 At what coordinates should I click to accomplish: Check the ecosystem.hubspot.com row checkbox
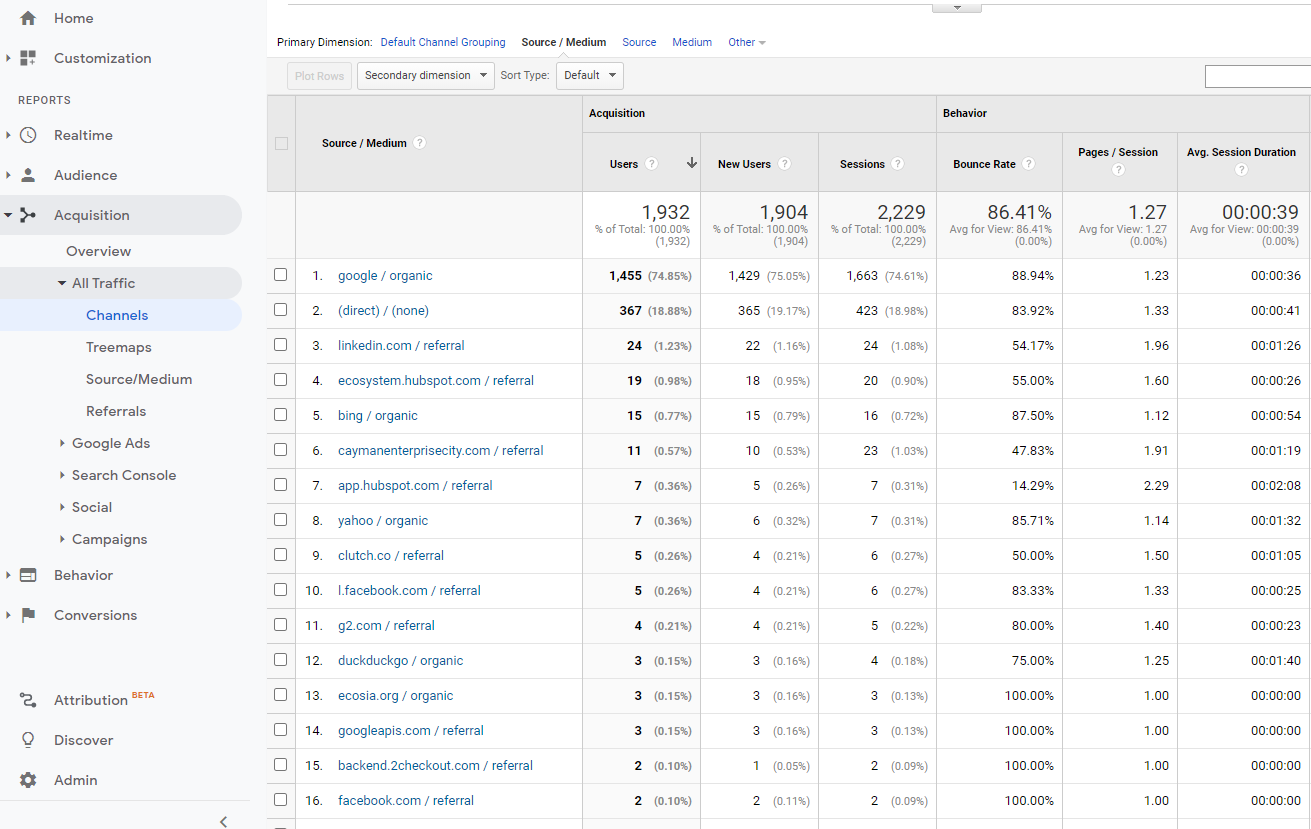281,380
